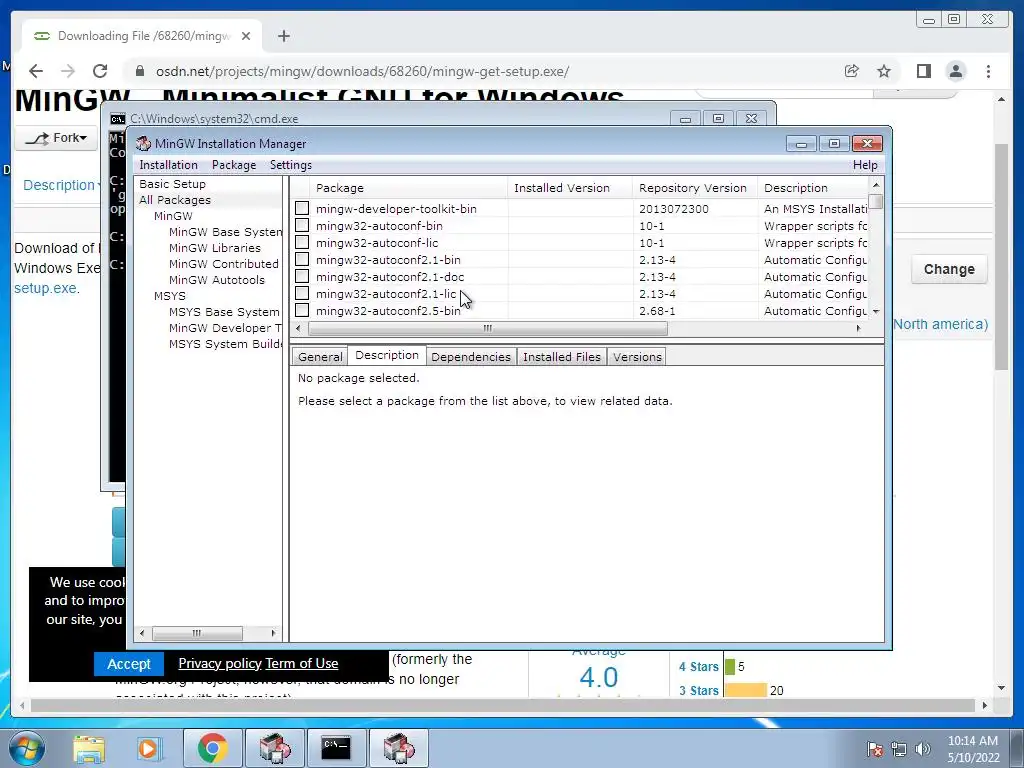1024x768 pixels.
Task: Open the 4 Stars rating link
Action: click(x=699, y=667)
